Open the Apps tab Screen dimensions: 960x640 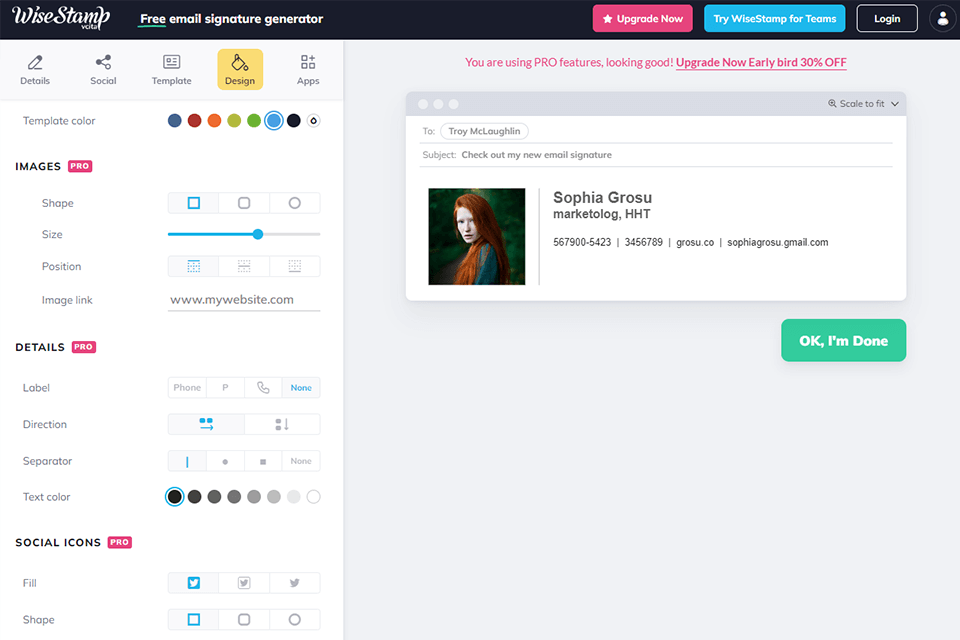pyautogui.click(x=308, y=70)
